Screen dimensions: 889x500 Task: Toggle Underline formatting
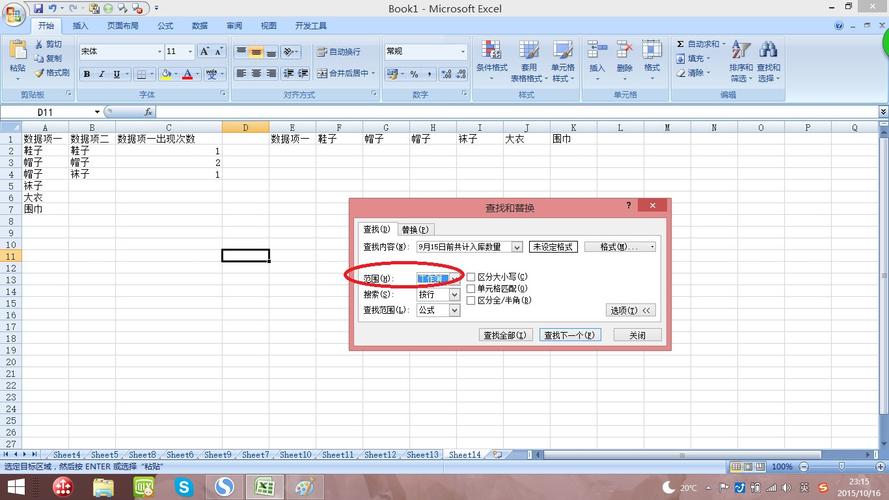pos(116,74)
